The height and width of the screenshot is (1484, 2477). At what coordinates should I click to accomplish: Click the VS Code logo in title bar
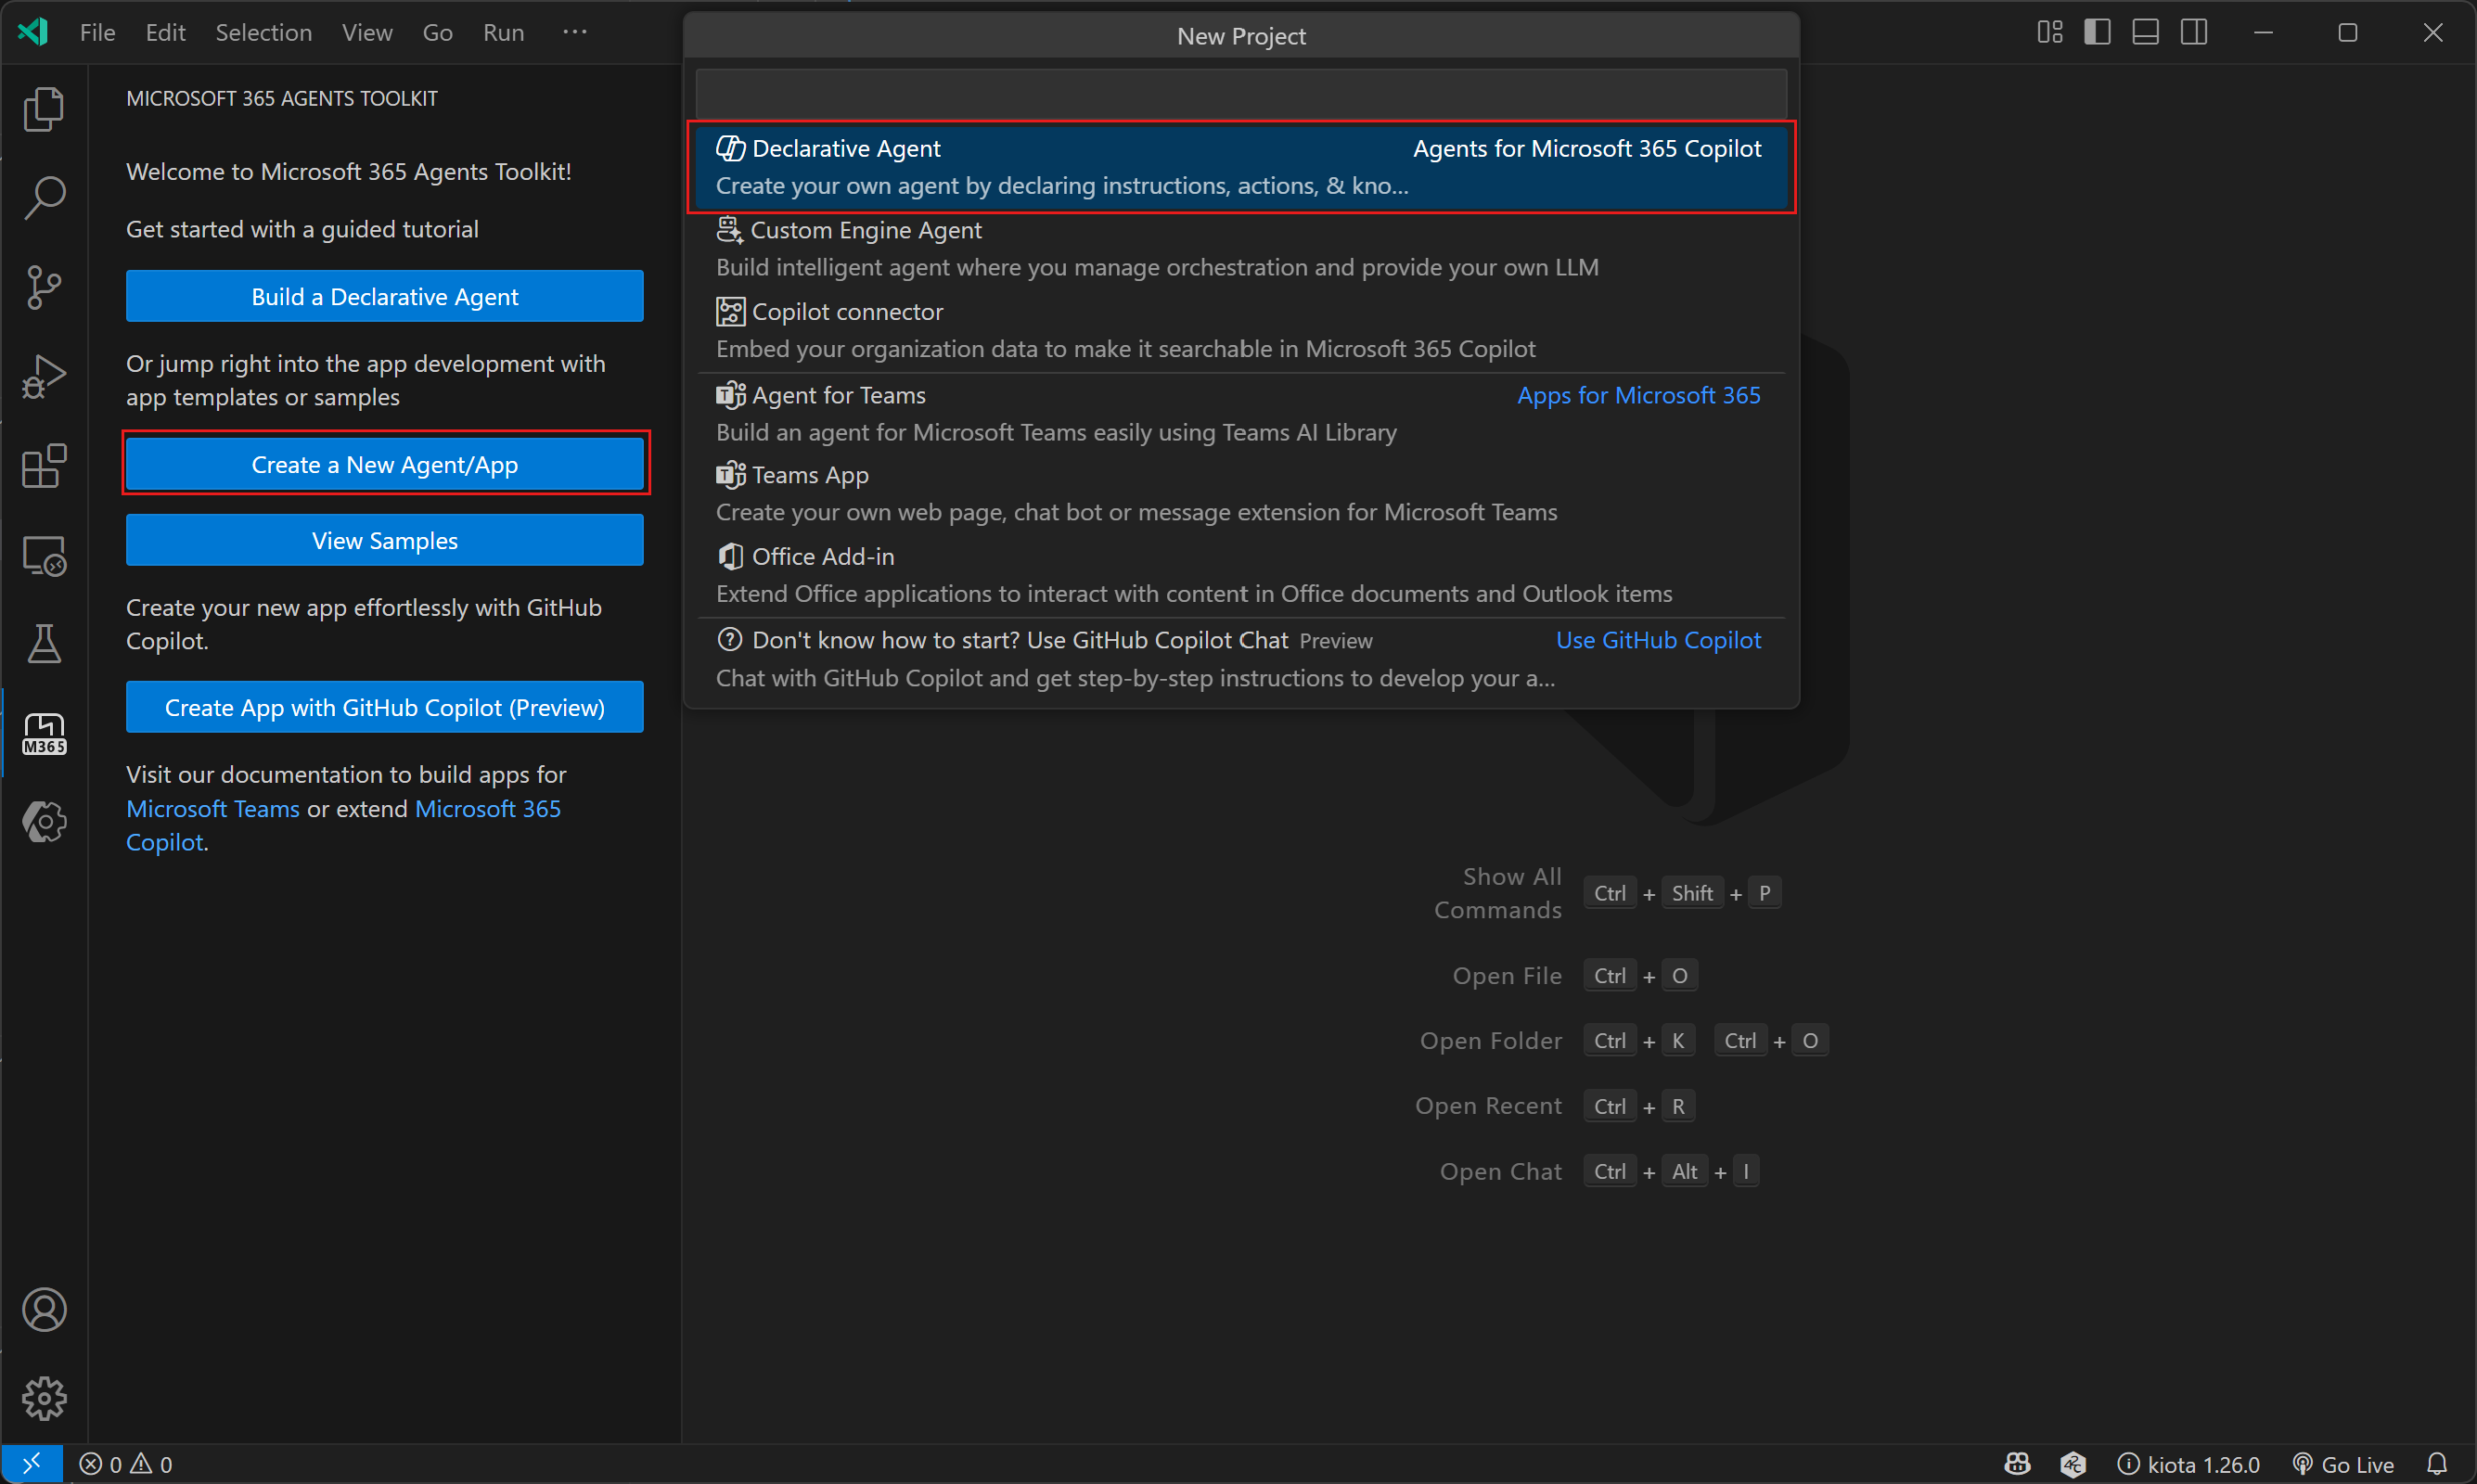[x=33, y=32]
